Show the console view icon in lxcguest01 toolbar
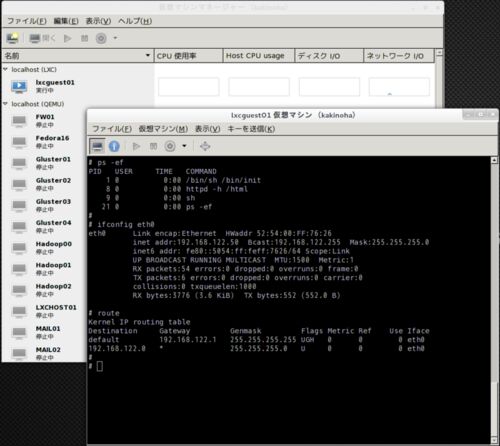 97,146
